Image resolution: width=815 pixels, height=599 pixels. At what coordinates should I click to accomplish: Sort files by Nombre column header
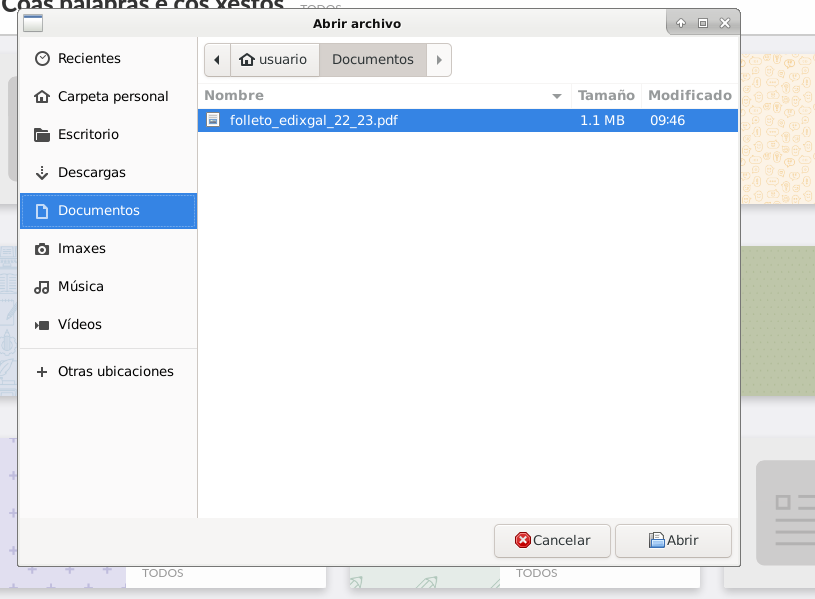pyautogui.click(x=380, y=95)
